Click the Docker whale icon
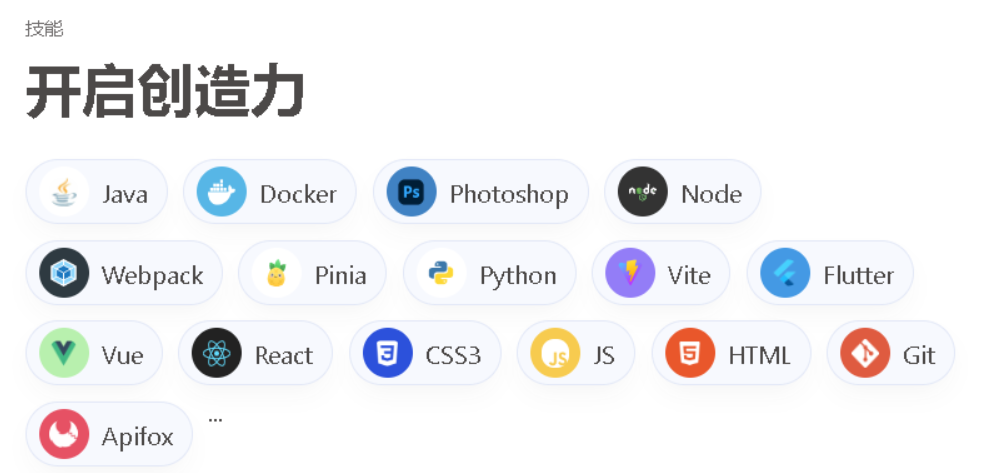This screenshot has height=473, width=998. (x=221, y=192)
